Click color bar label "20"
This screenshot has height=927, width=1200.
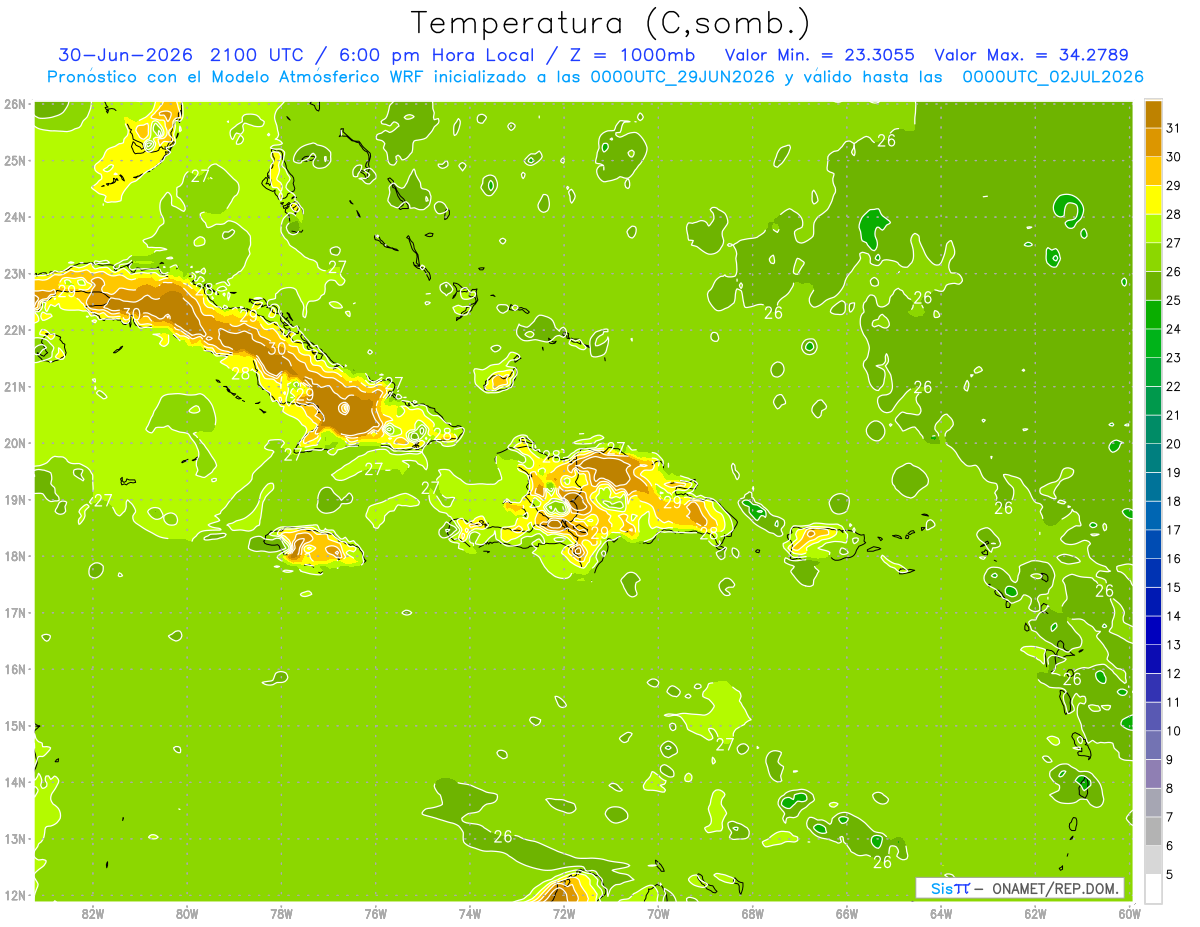tap(1173, 444)
